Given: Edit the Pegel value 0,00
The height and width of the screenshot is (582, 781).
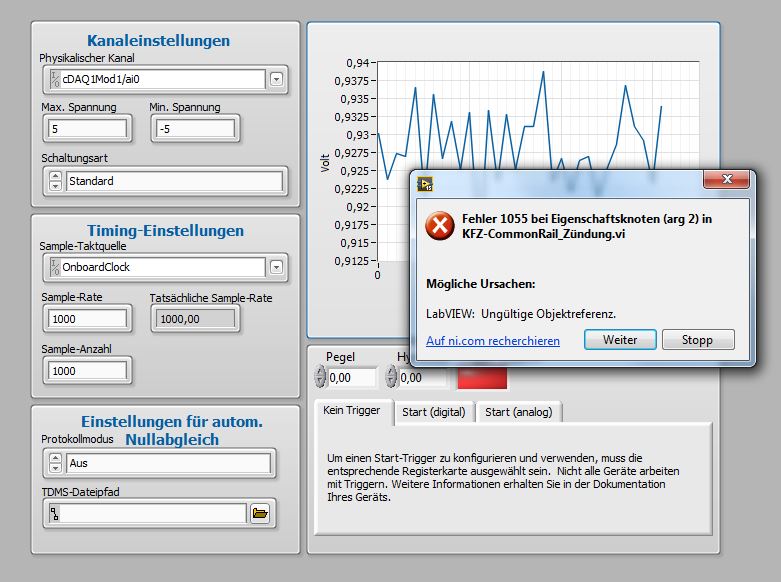Looking at the screenshot, I should point(352,378).
